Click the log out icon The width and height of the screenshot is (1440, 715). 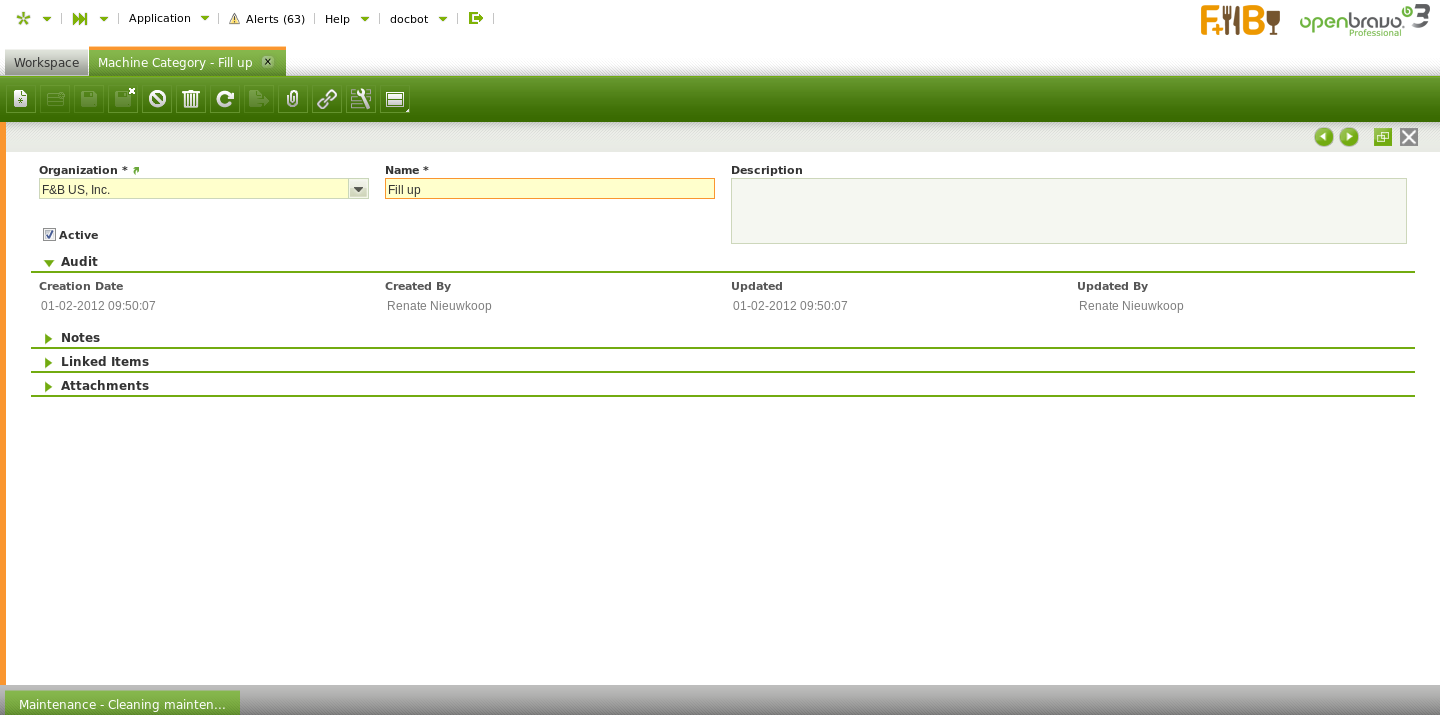tap(476, 18)
